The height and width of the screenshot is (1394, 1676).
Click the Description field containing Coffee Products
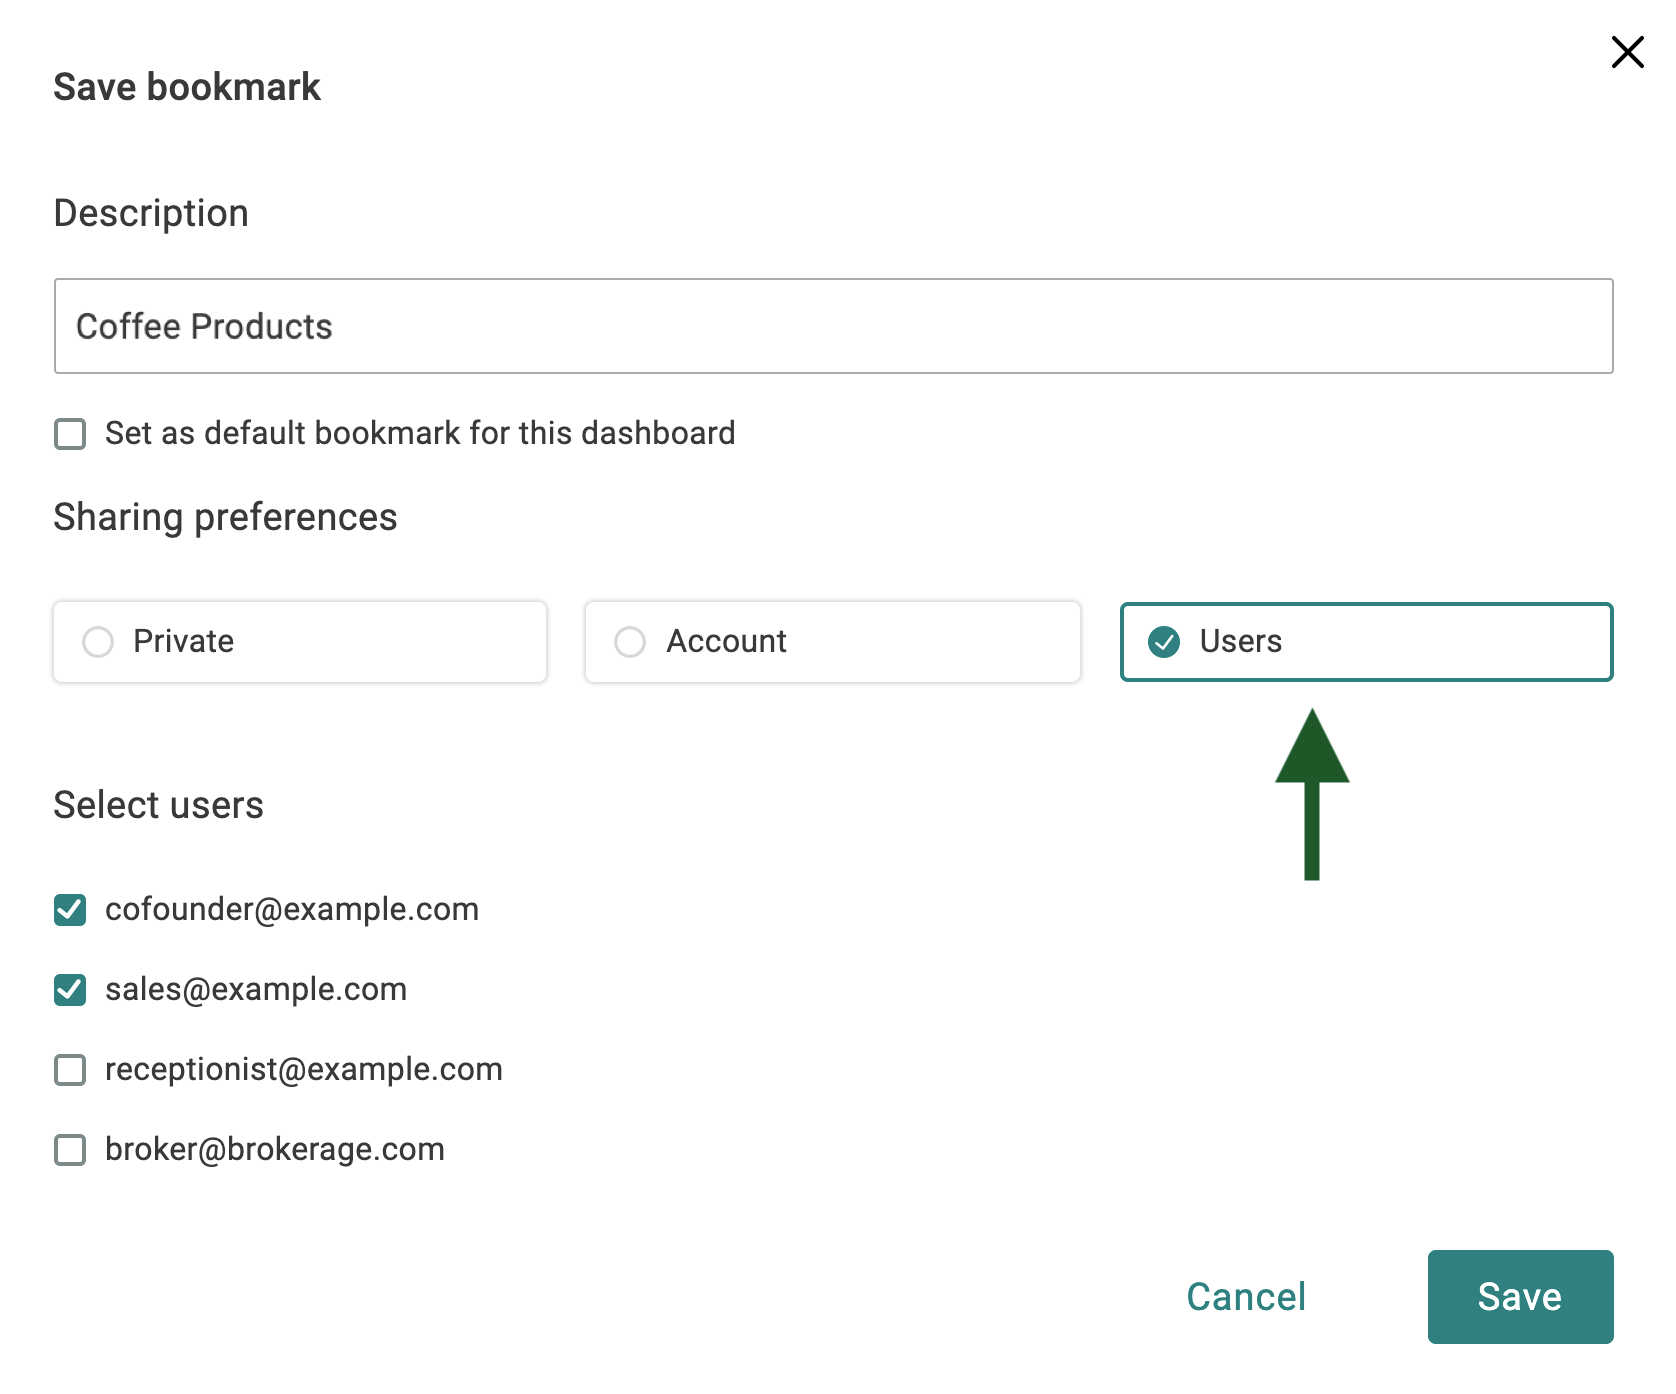pos(833,326)
